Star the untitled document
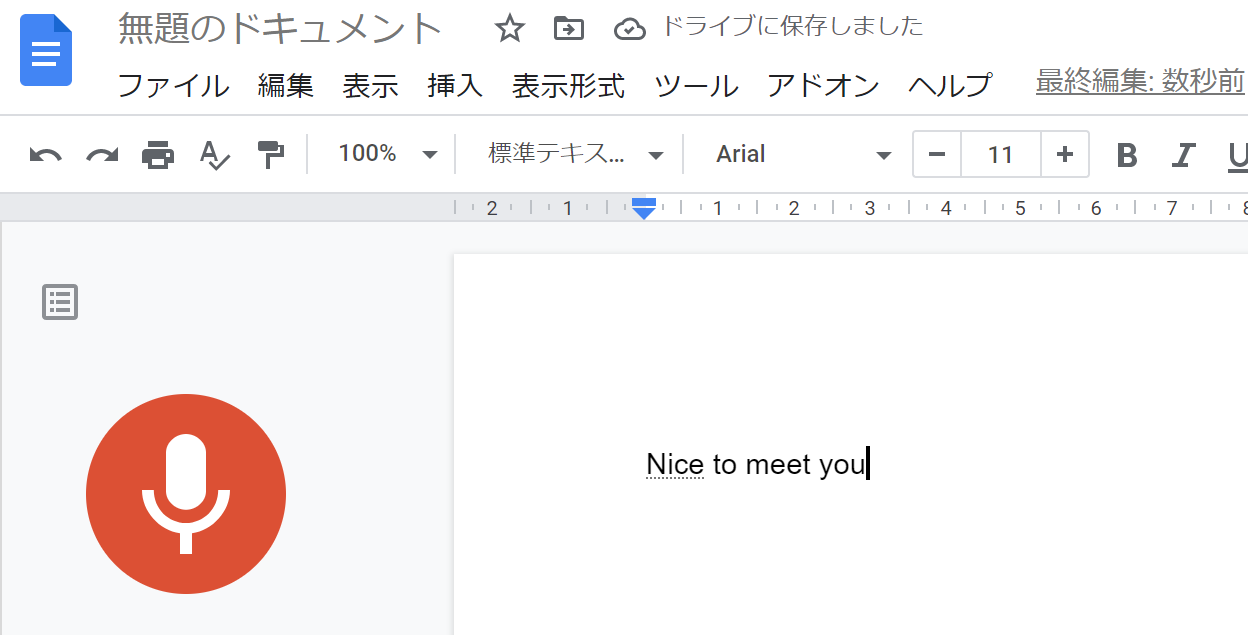1248x635 pixels. point(510,29)
